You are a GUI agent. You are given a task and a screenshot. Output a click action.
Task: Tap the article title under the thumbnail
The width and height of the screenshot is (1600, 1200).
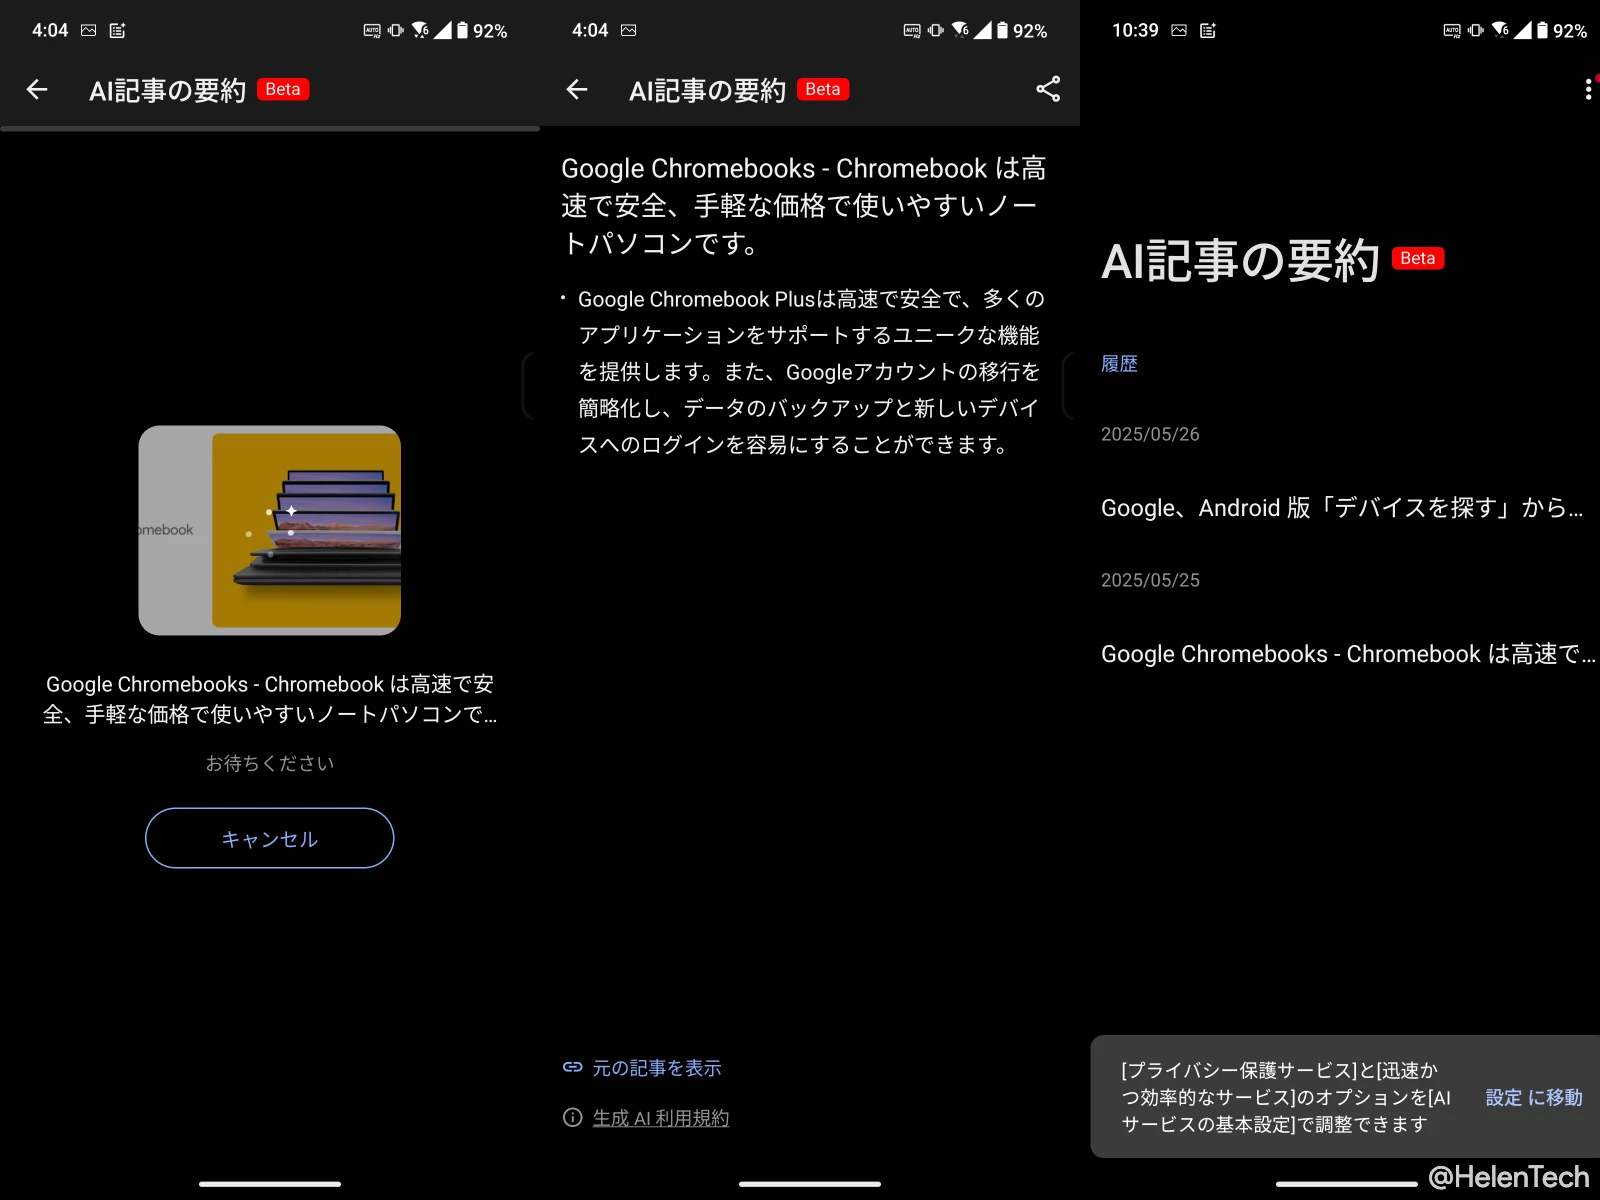pyautogui.click(x=269, y=699)
